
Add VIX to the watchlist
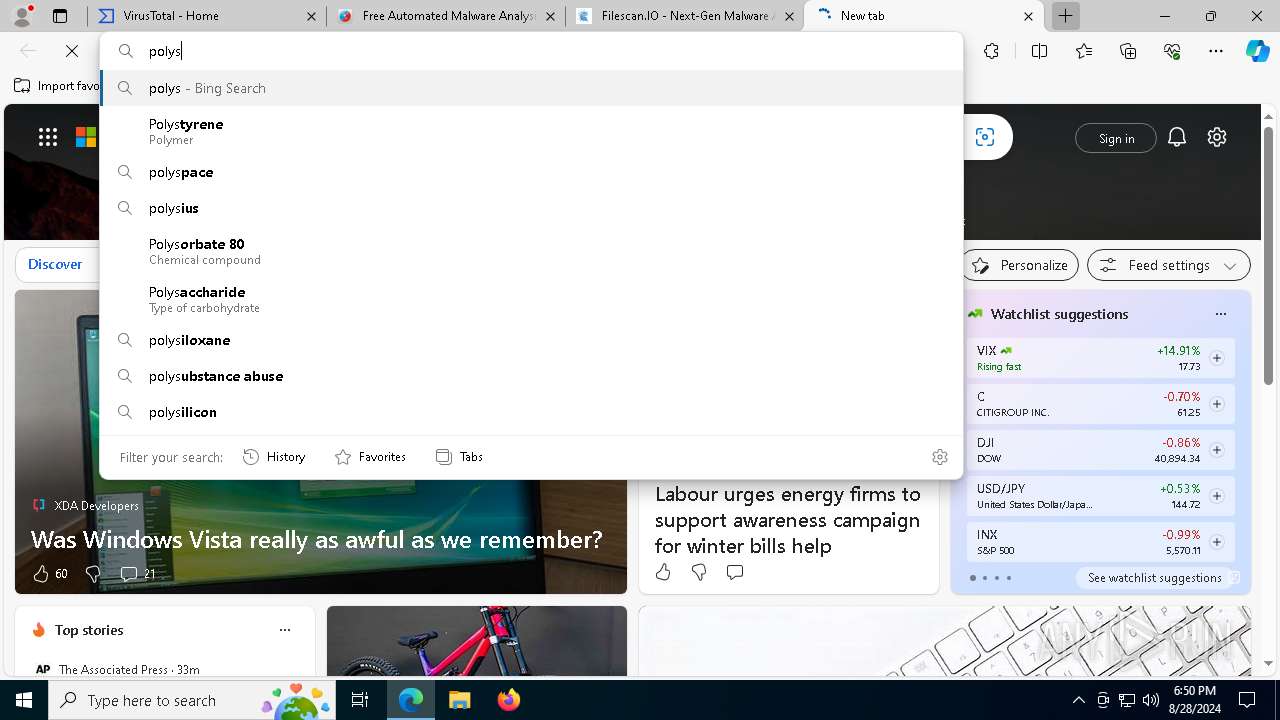click(x=1217, y=358)
